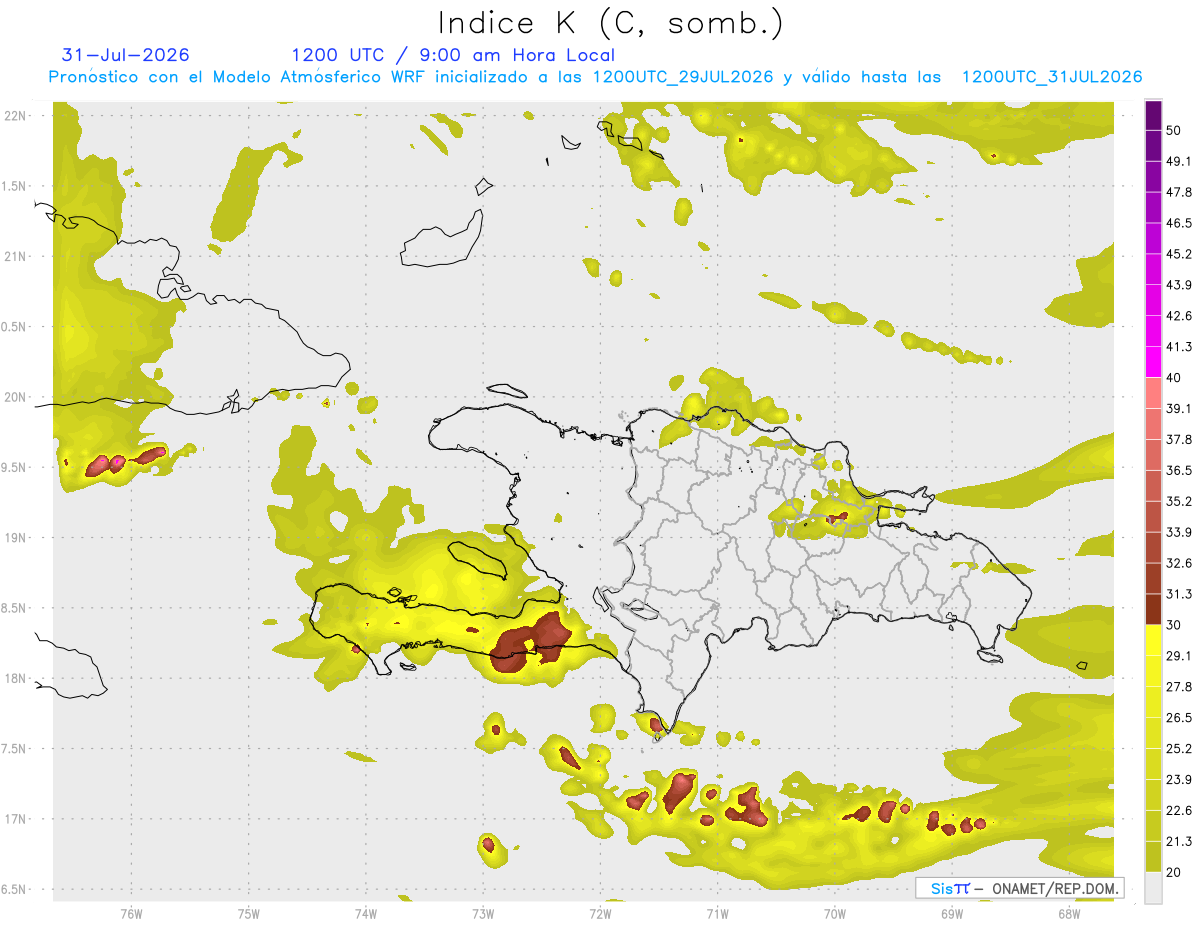1200x927 pixels.
Task: Click the '69W' longitude label
Action: (x=952, y=913)
